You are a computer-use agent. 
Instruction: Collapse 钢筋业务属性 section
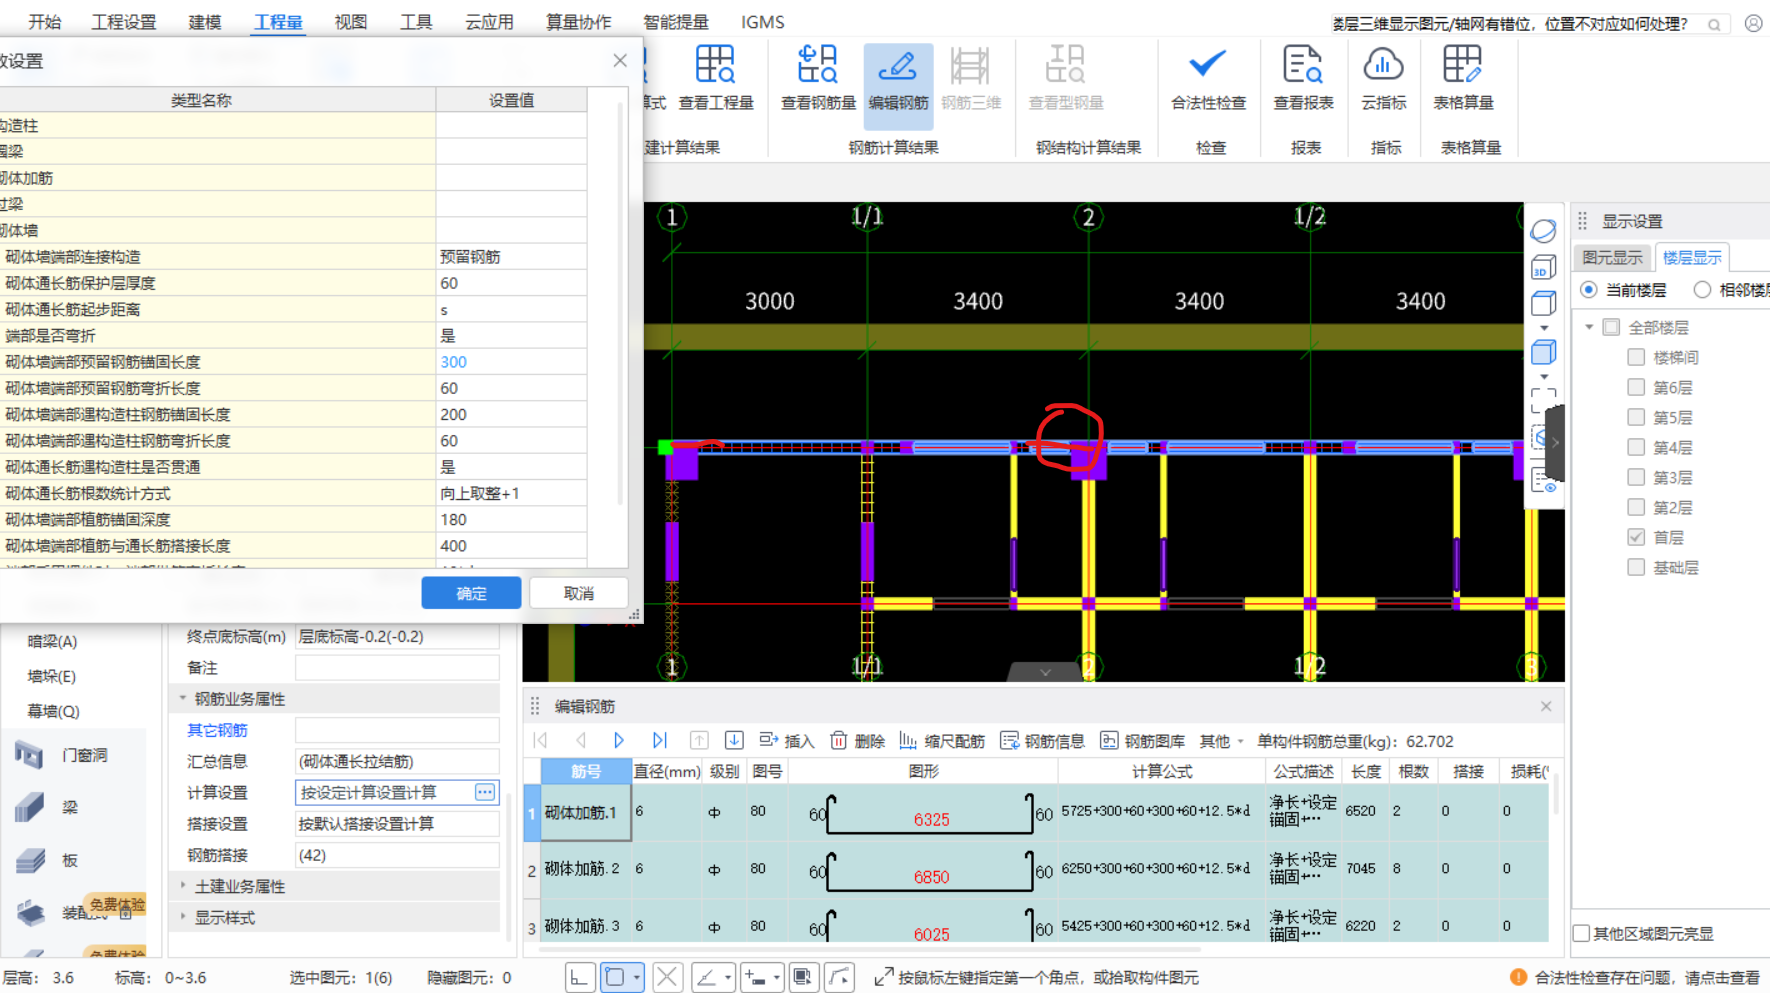(183, 698)
